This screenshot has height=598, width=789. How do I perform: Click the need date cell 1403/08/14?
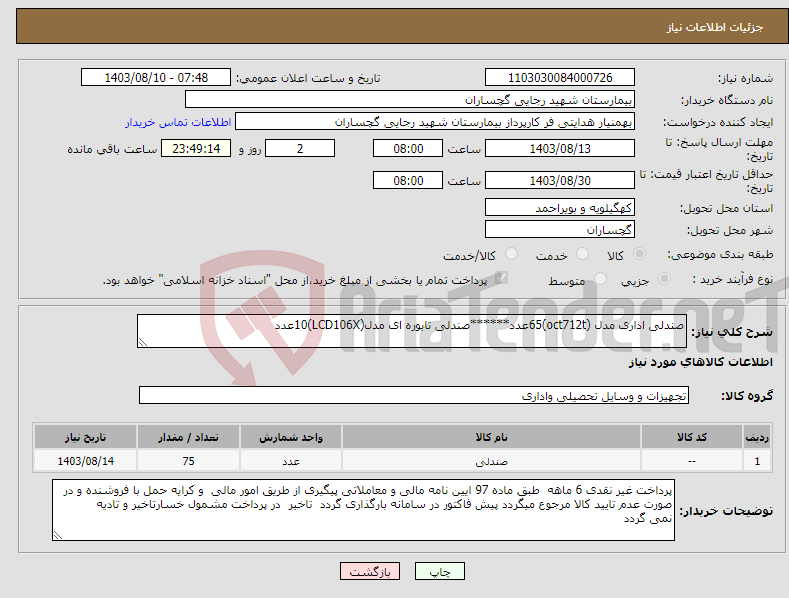pyautogui.click(x=85, y=461)
